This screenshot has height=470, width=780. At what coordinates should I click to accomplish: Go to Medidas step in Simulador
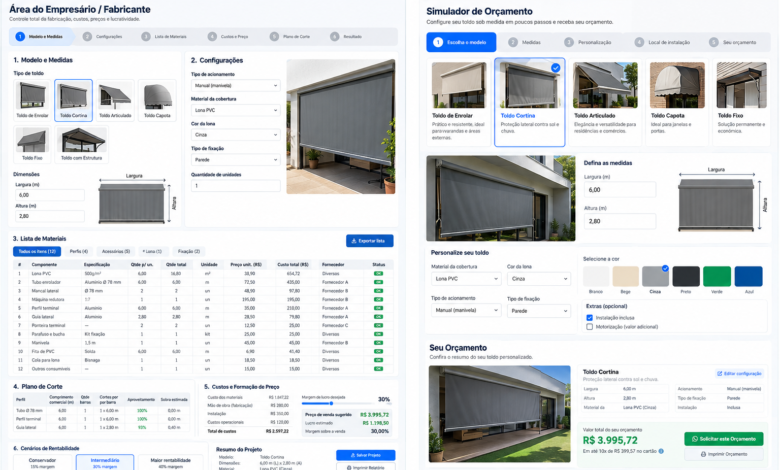(525, 42)
